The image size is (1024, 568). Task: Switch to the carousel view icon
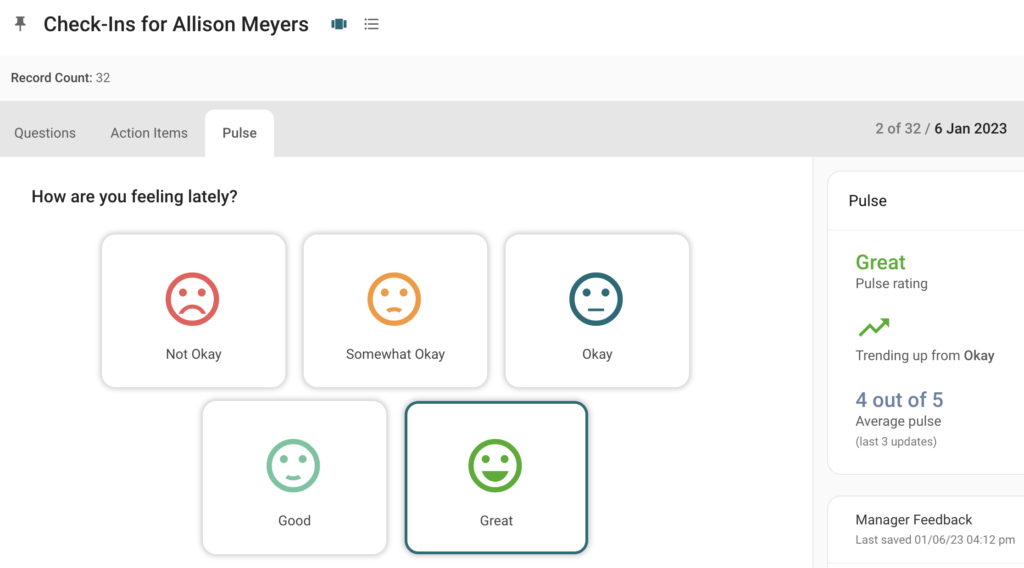(x=338, y=24)
